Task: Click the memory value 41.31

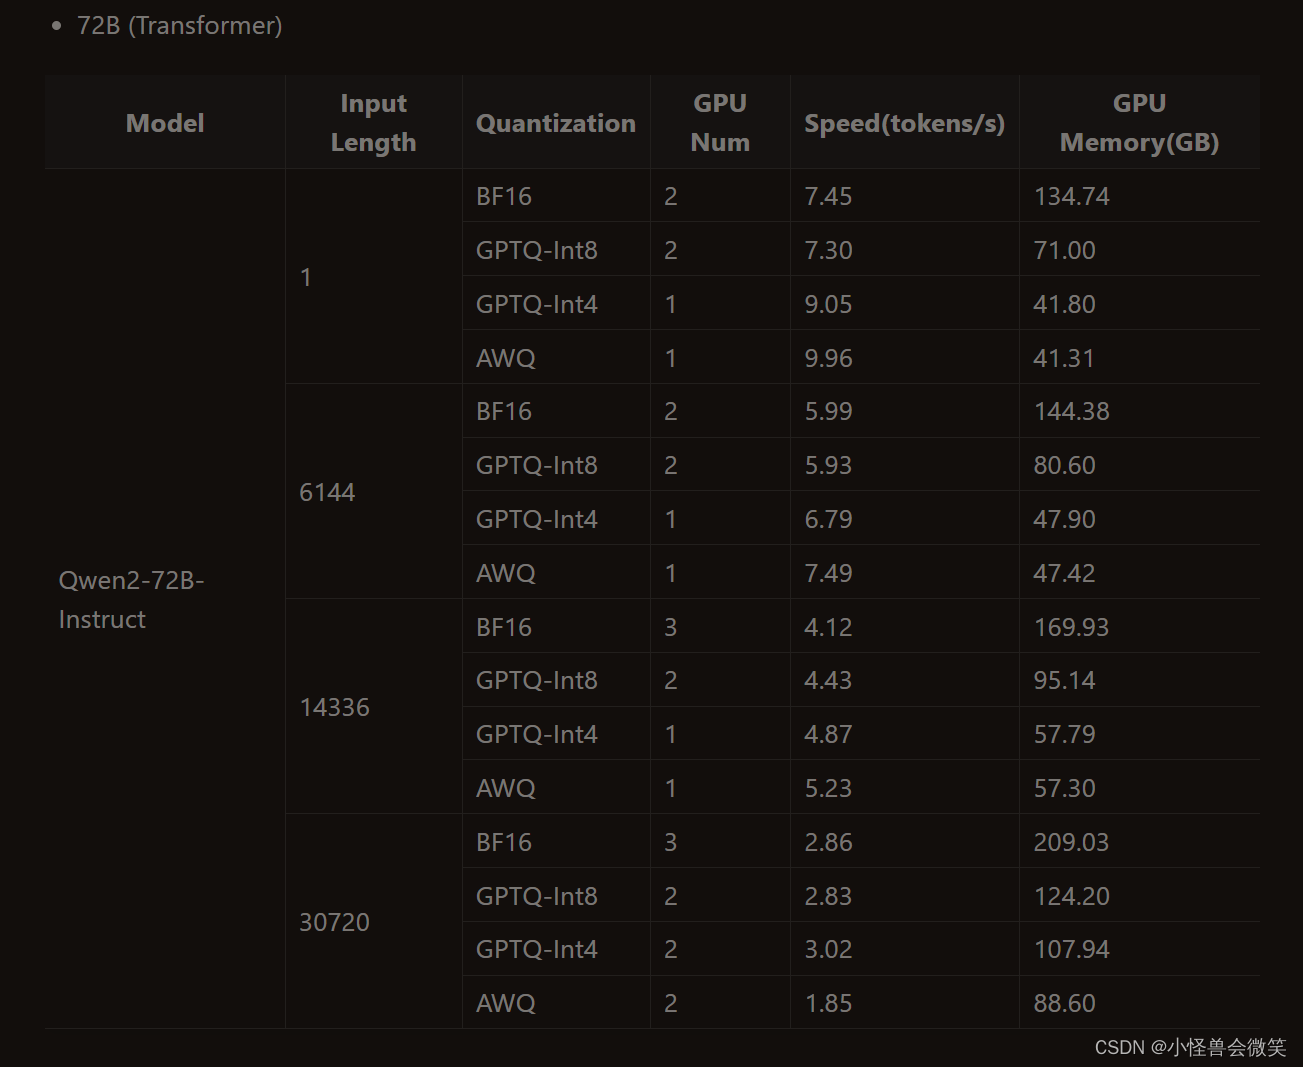Action: pos(1063,358)
